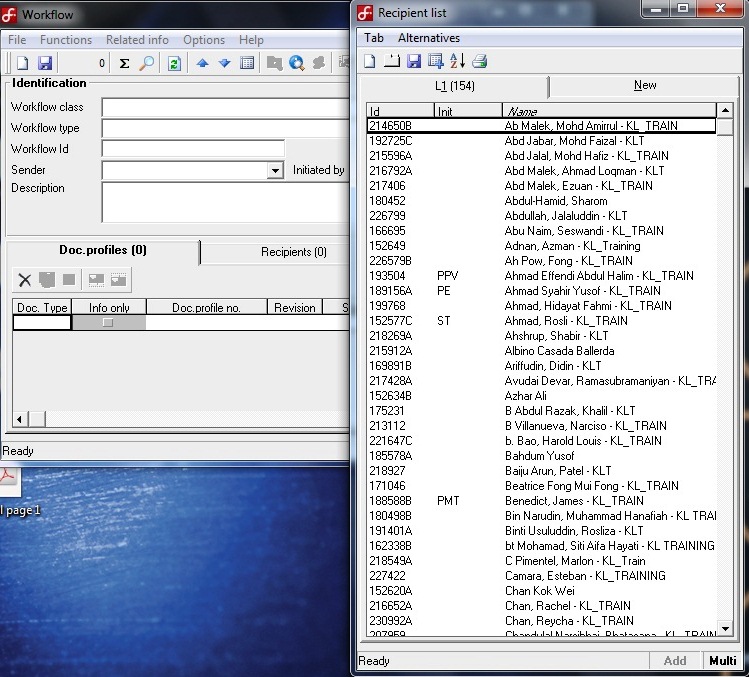Toggle the Info only checkbox
The height and width of the screenshot is (677, 749).
click(108, 323)
